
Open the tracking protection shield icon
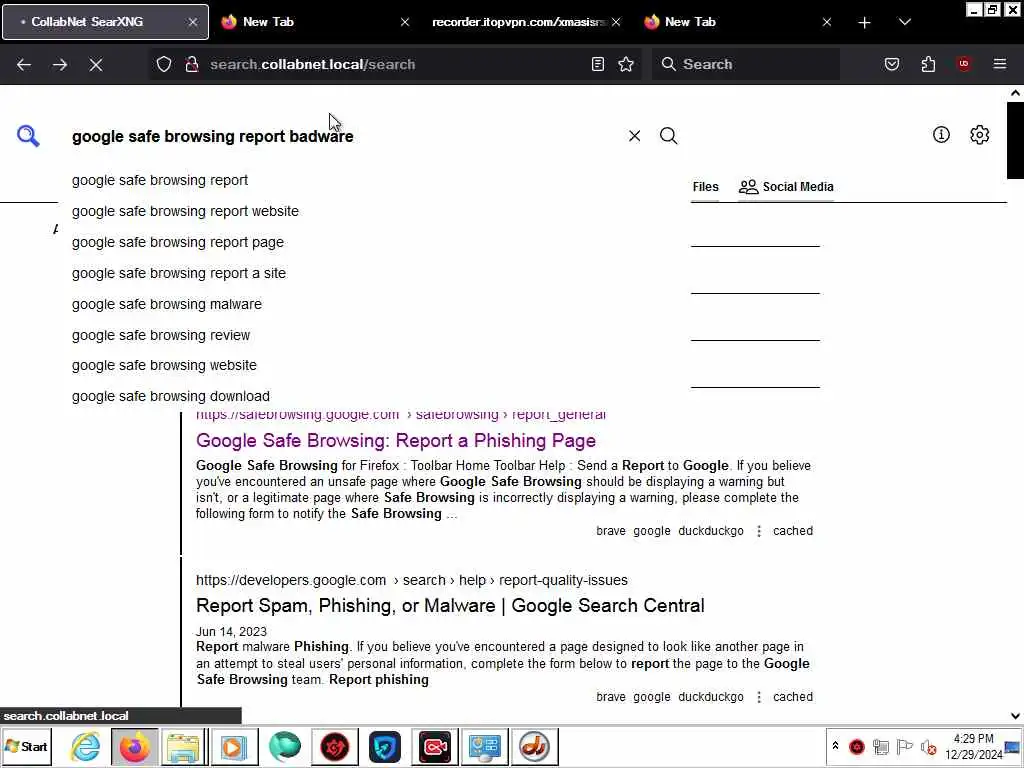point(164,64)
